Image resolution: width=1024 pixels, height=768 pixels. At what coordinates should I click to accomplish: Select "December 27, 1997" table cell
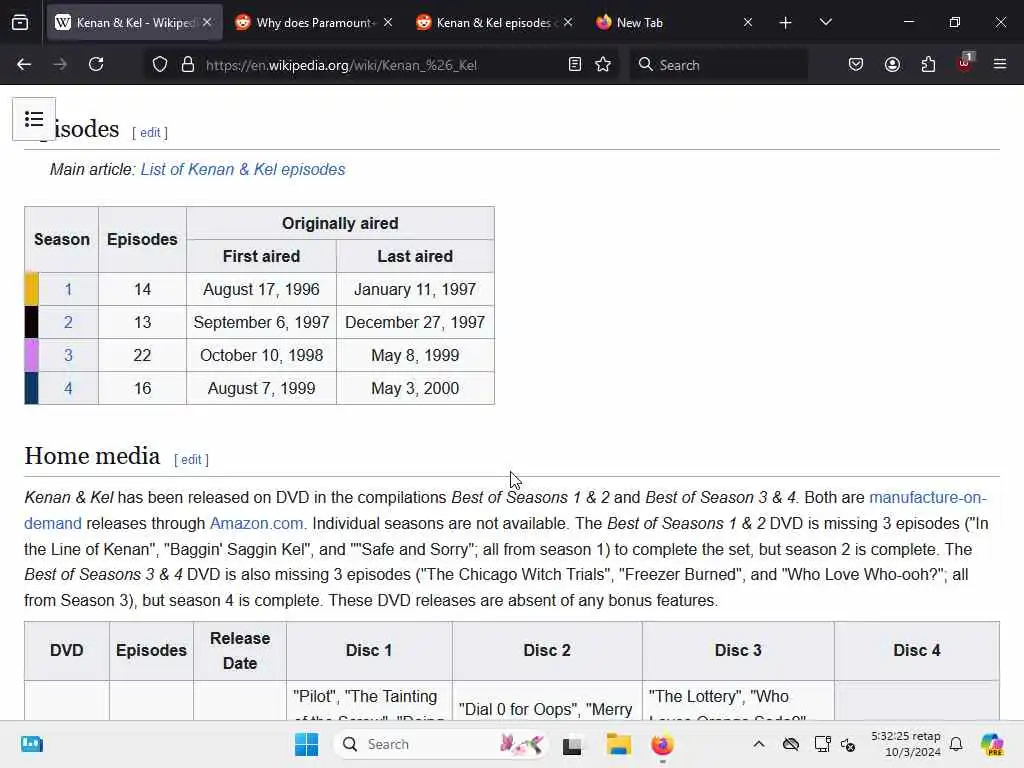coord(415,322)
